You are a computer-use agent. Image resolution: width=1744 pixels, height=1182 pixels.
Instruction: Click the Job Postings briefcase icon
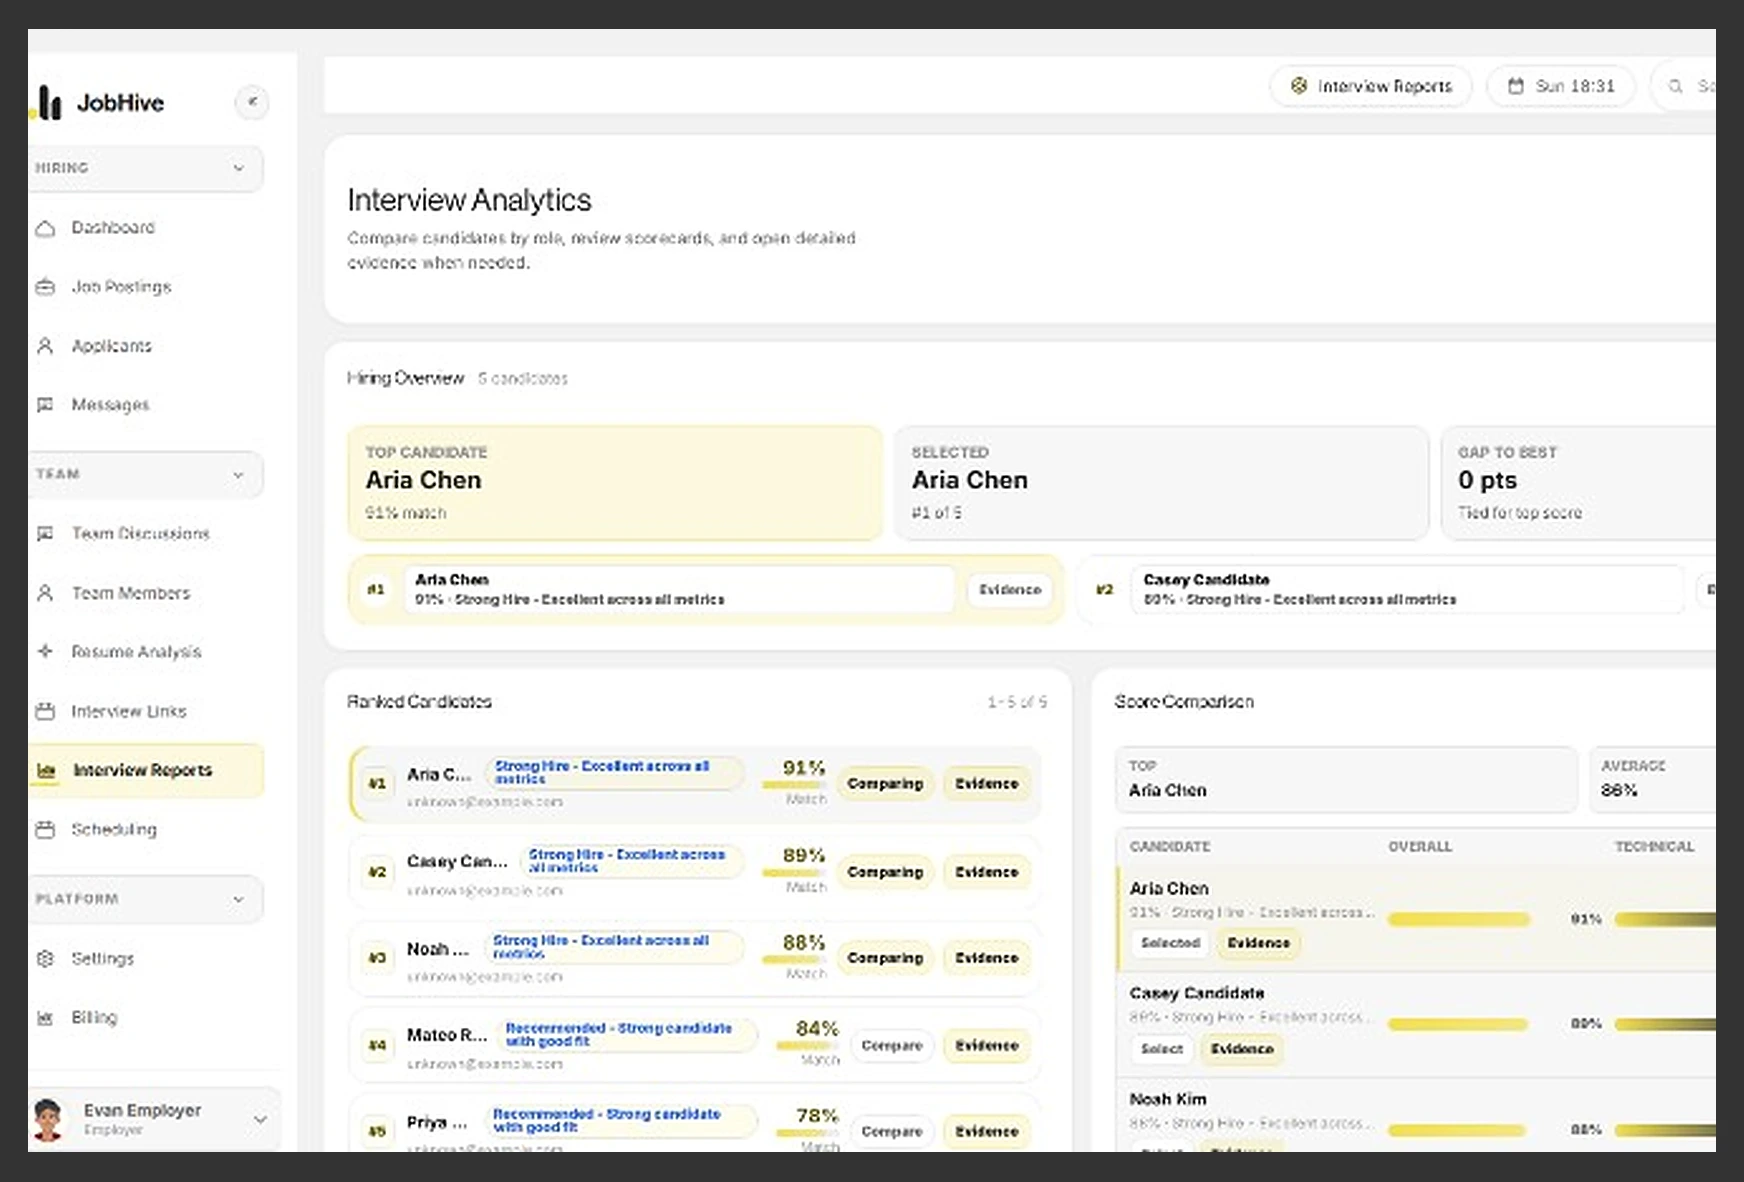pyautogui.click(x=45, y=287)
